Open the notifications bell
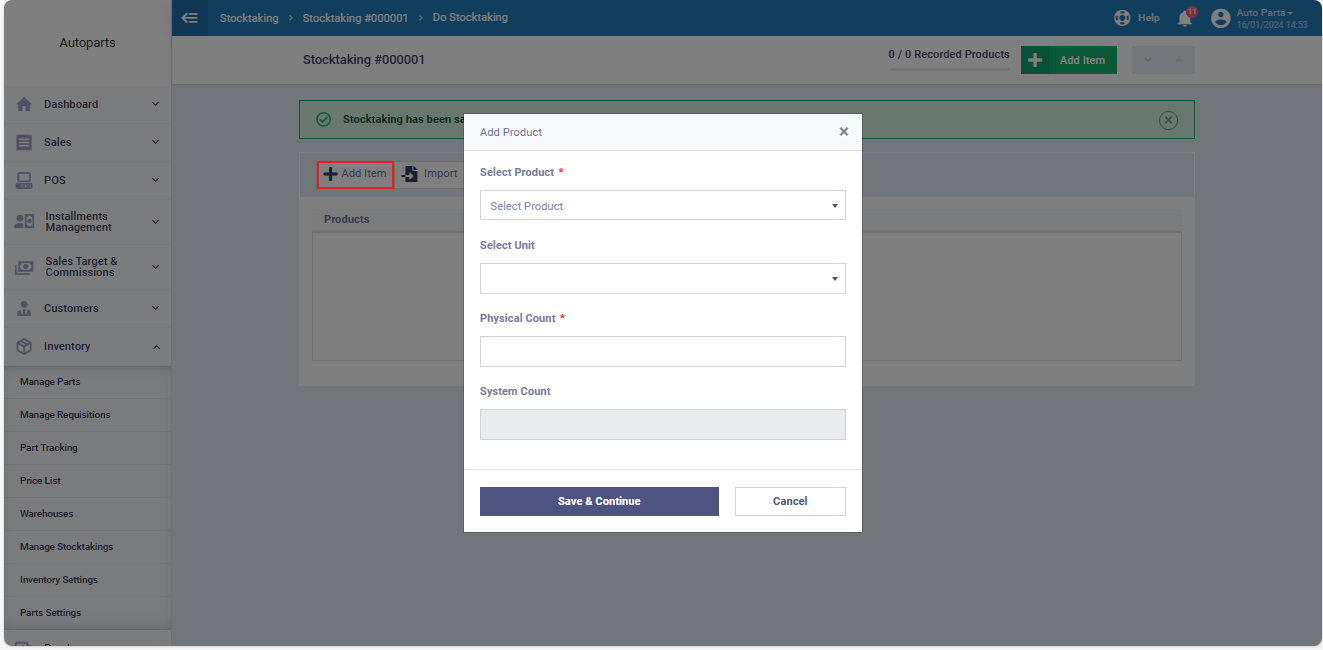 click(1185, 18)
